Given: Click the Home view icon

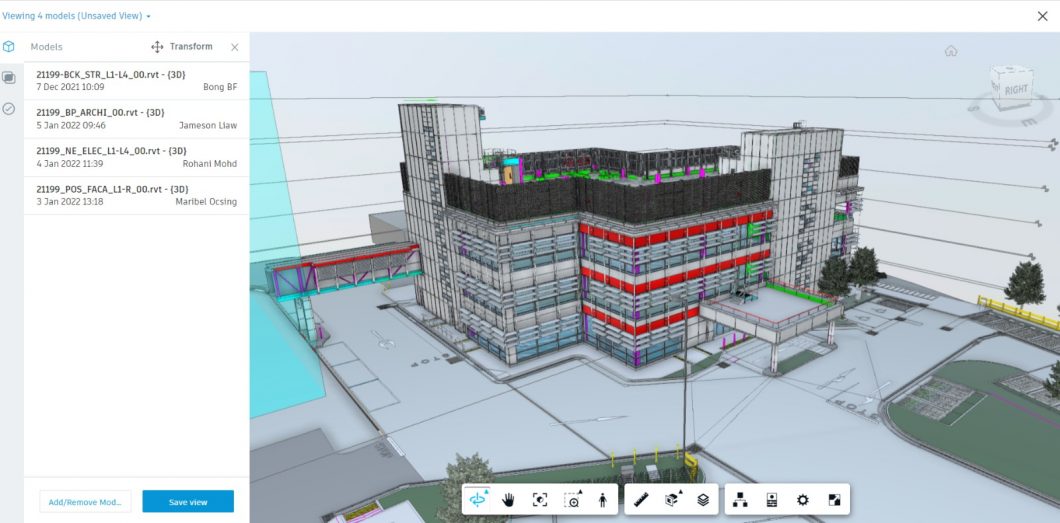Looking at the screenshot, I should tap(951, 51).
